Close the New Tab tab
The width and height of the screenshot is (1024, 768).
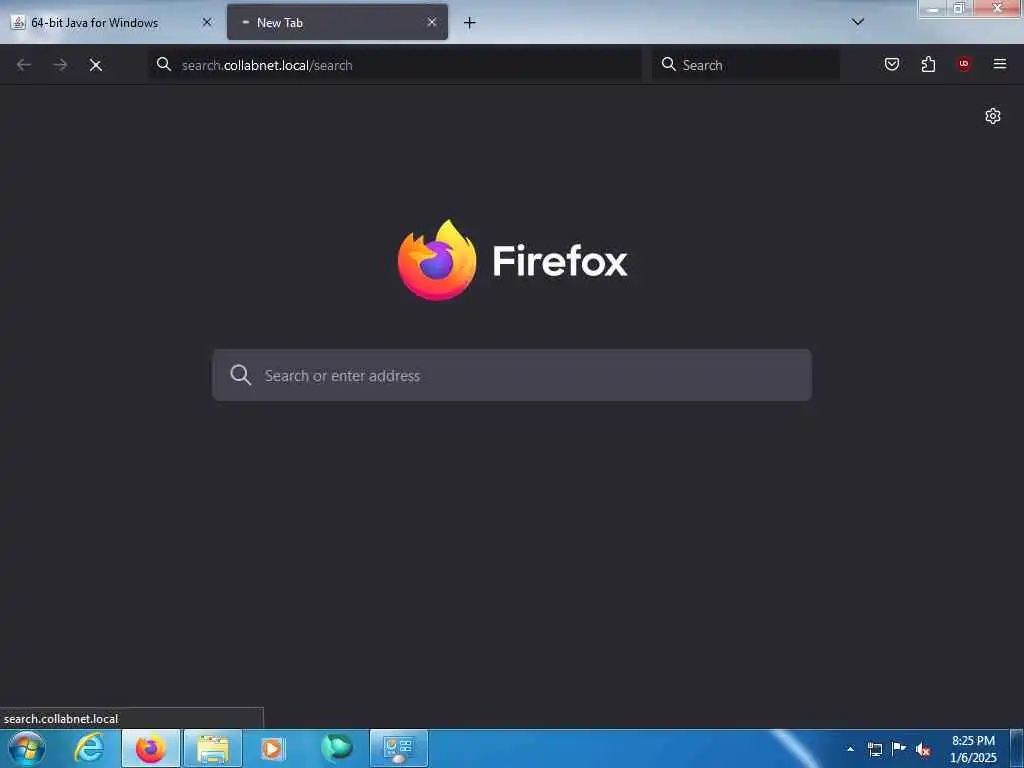[x=432, y=22]
